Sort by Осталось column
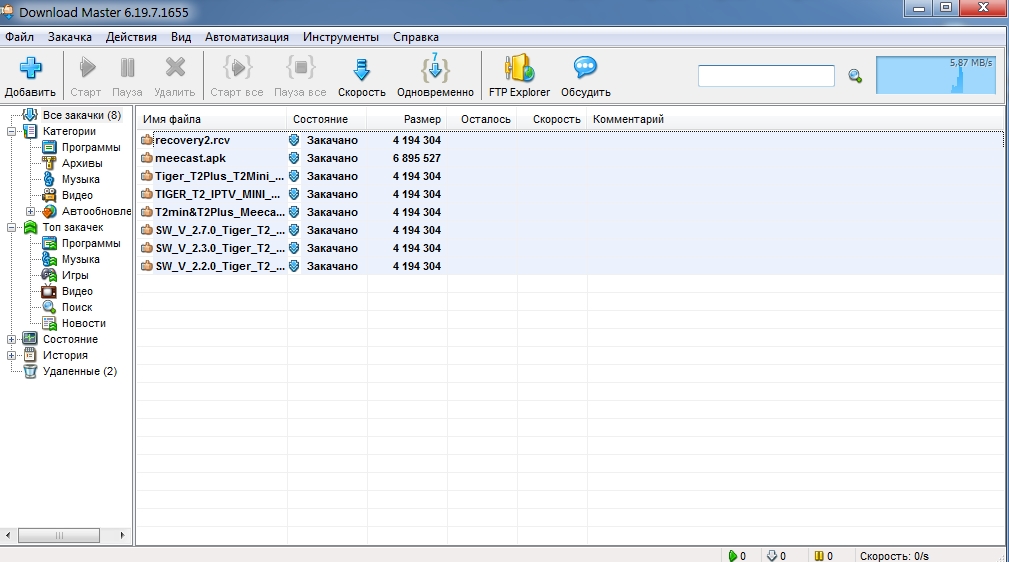The image size is (1009, 562). pos(482,119)
